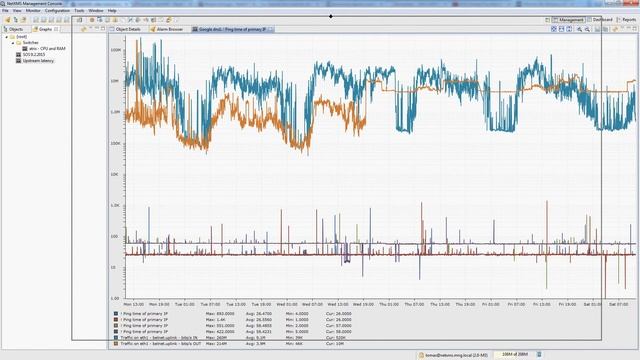Click the round orange toolbar icon

[x=92, y=20]
